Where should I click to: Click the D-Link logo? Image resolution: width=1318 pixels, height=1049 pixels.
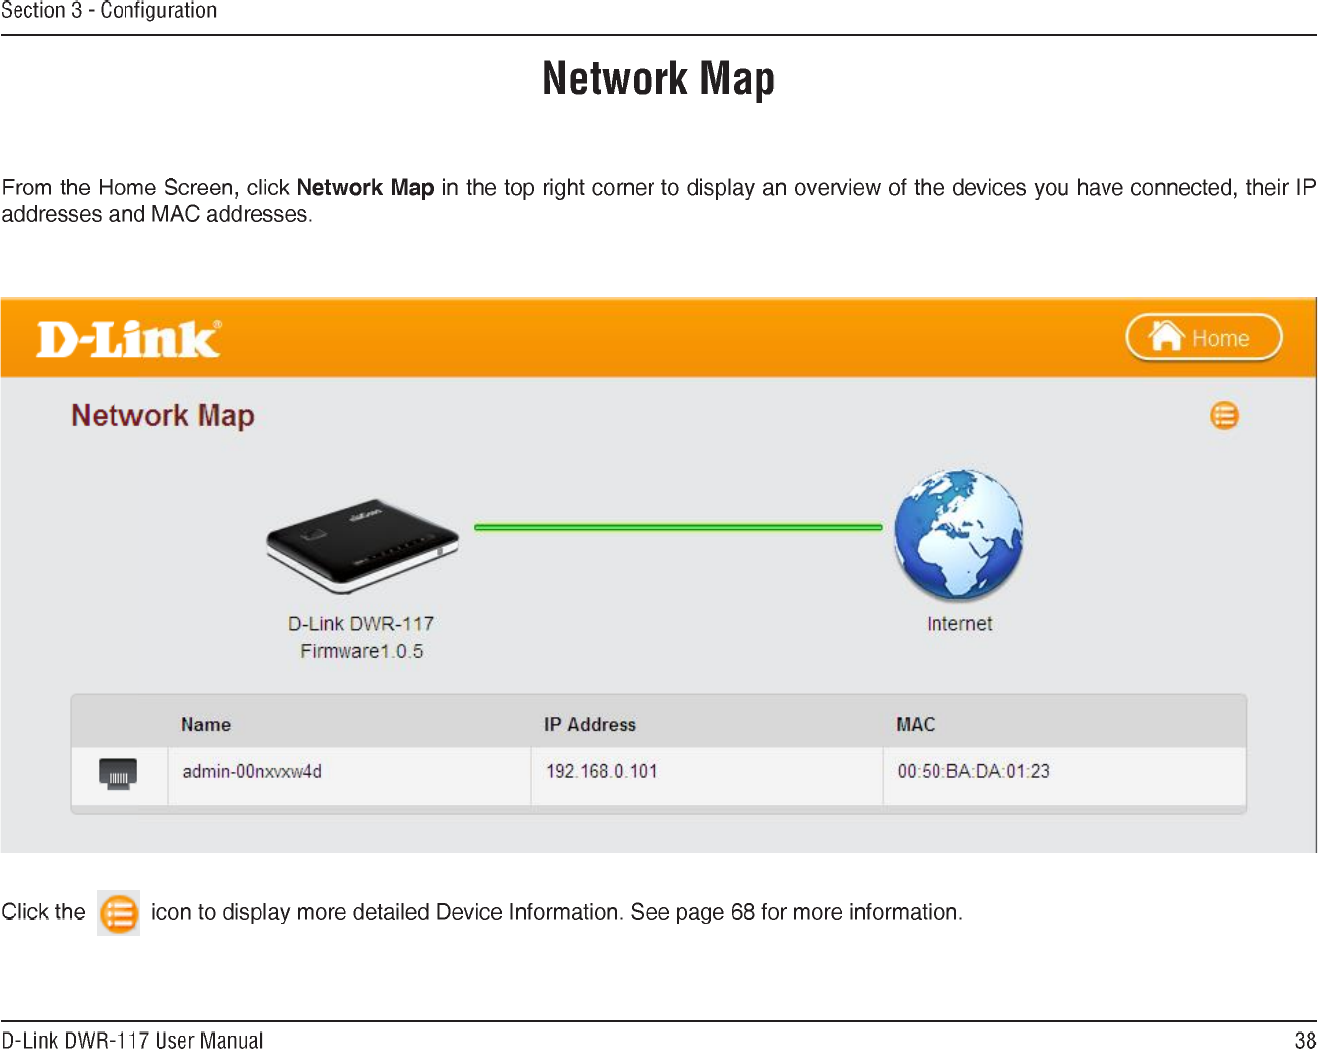coord(129,339)
